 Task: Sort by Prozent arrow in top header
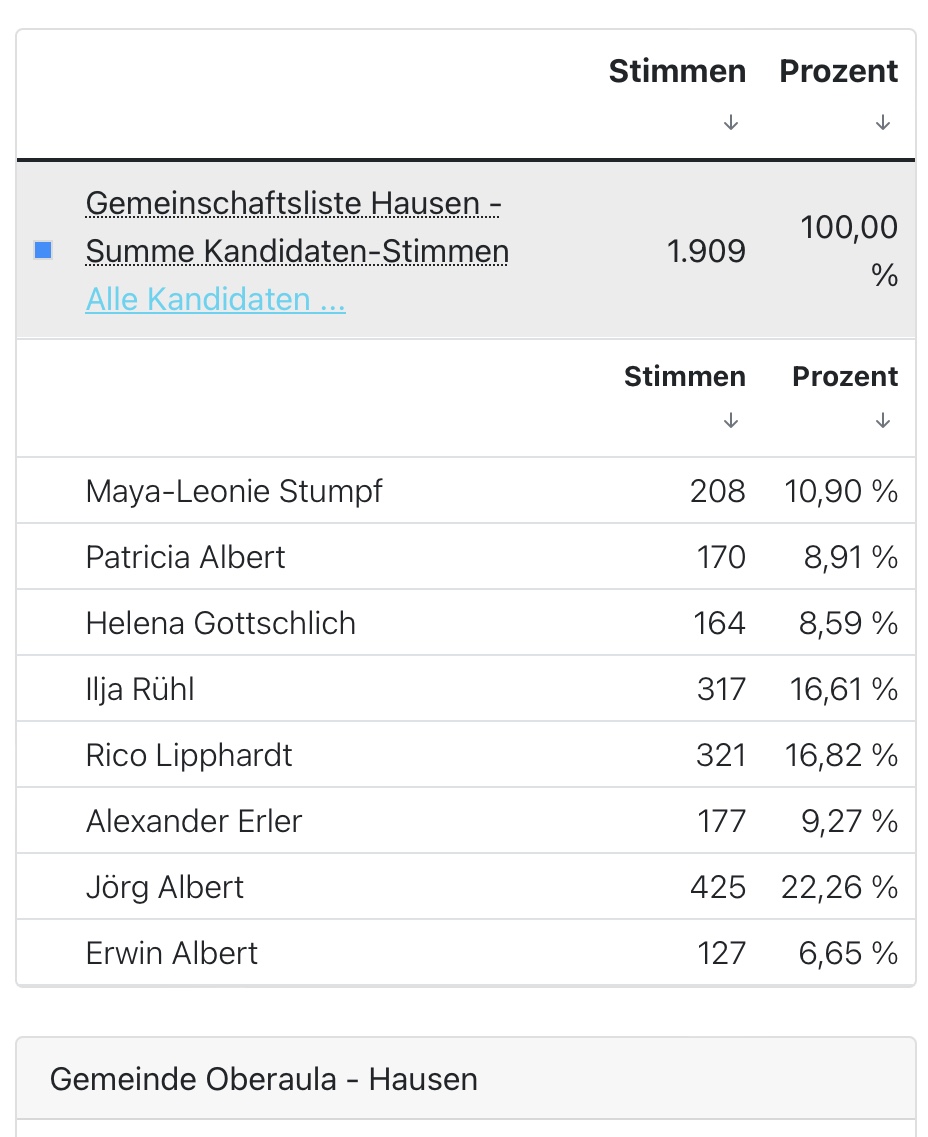[x=882, y=122]
